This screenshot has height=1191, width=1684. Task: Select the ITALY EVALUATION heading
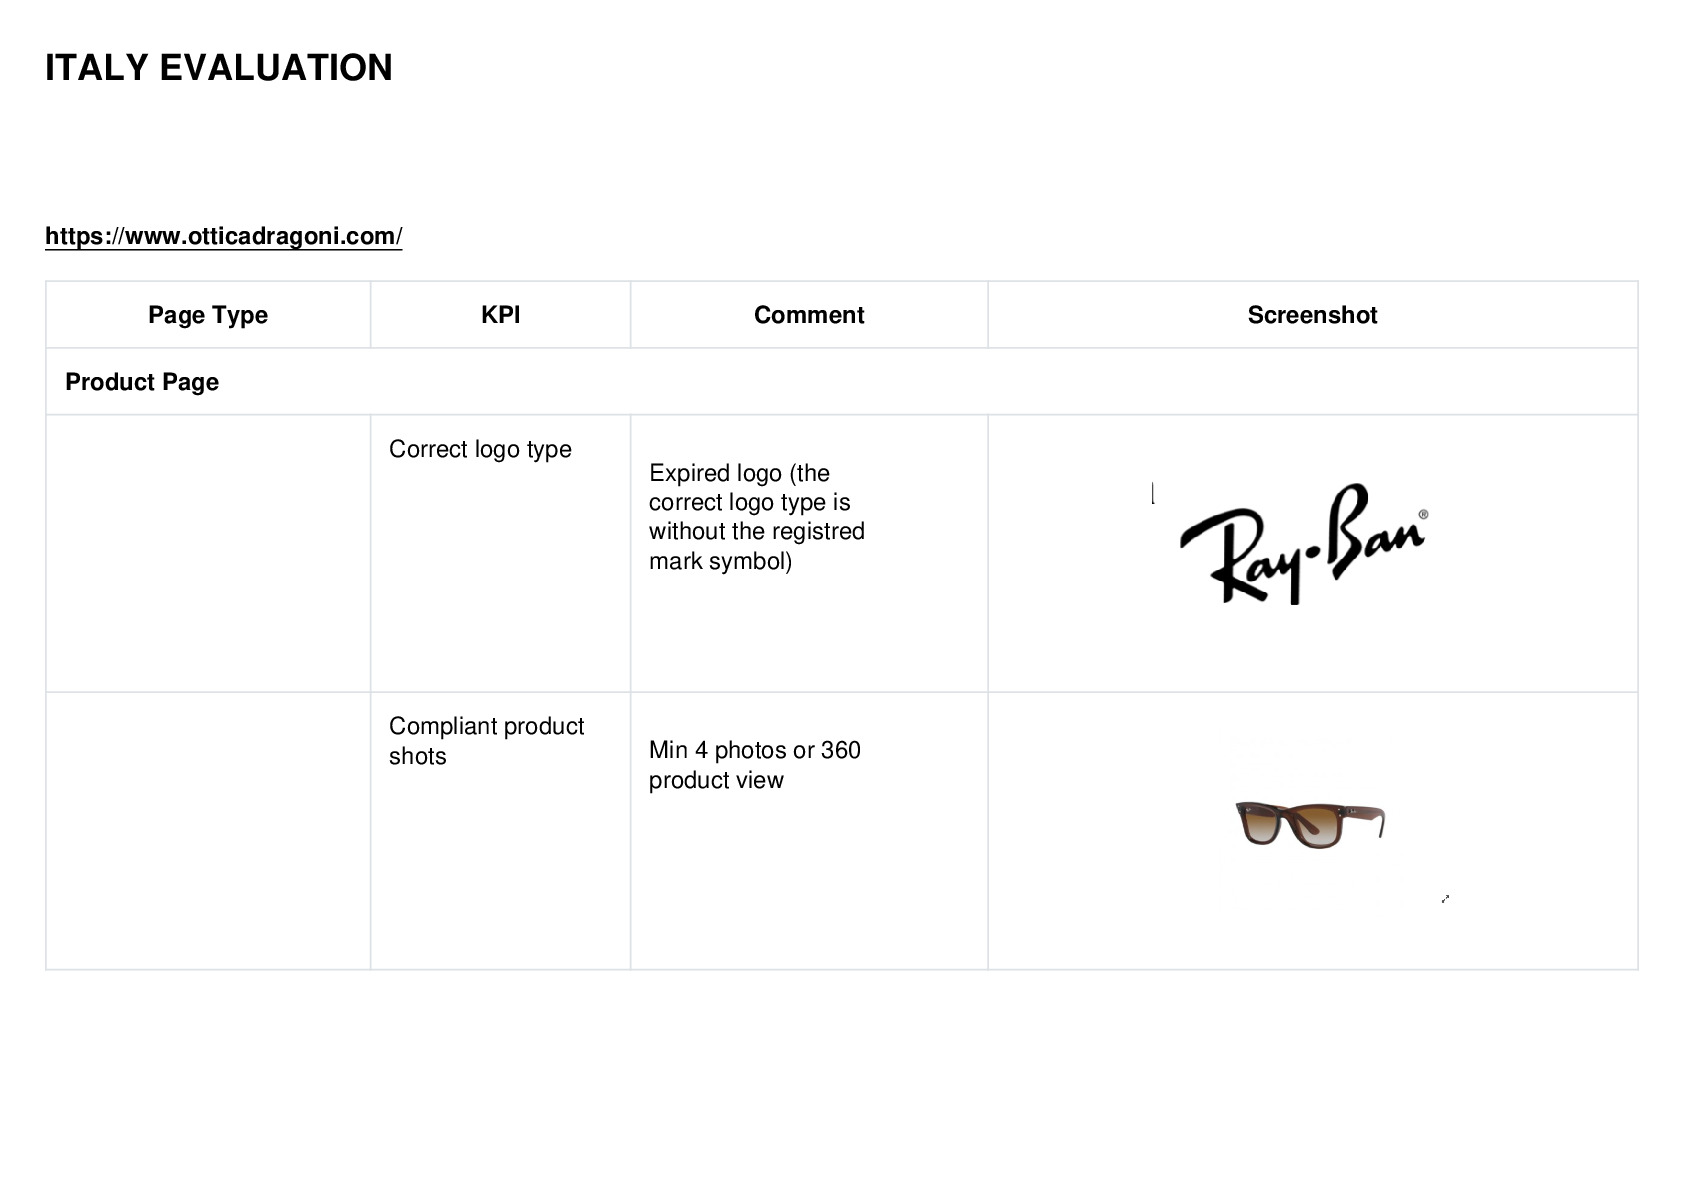(x=219, y=68)
